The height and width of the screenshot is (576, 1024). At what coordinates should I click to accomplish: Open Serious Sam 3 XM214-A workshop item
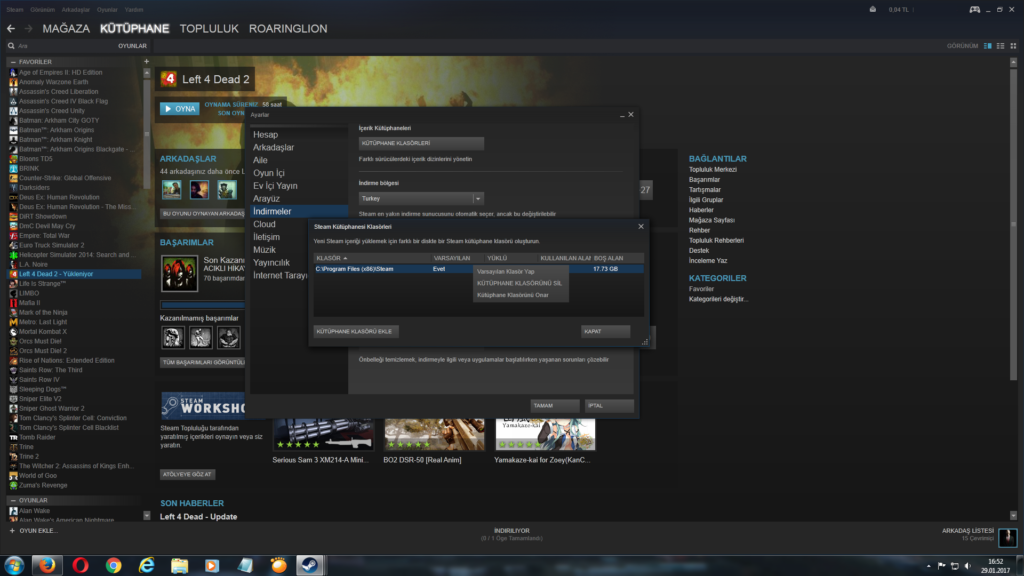[323, 435]
